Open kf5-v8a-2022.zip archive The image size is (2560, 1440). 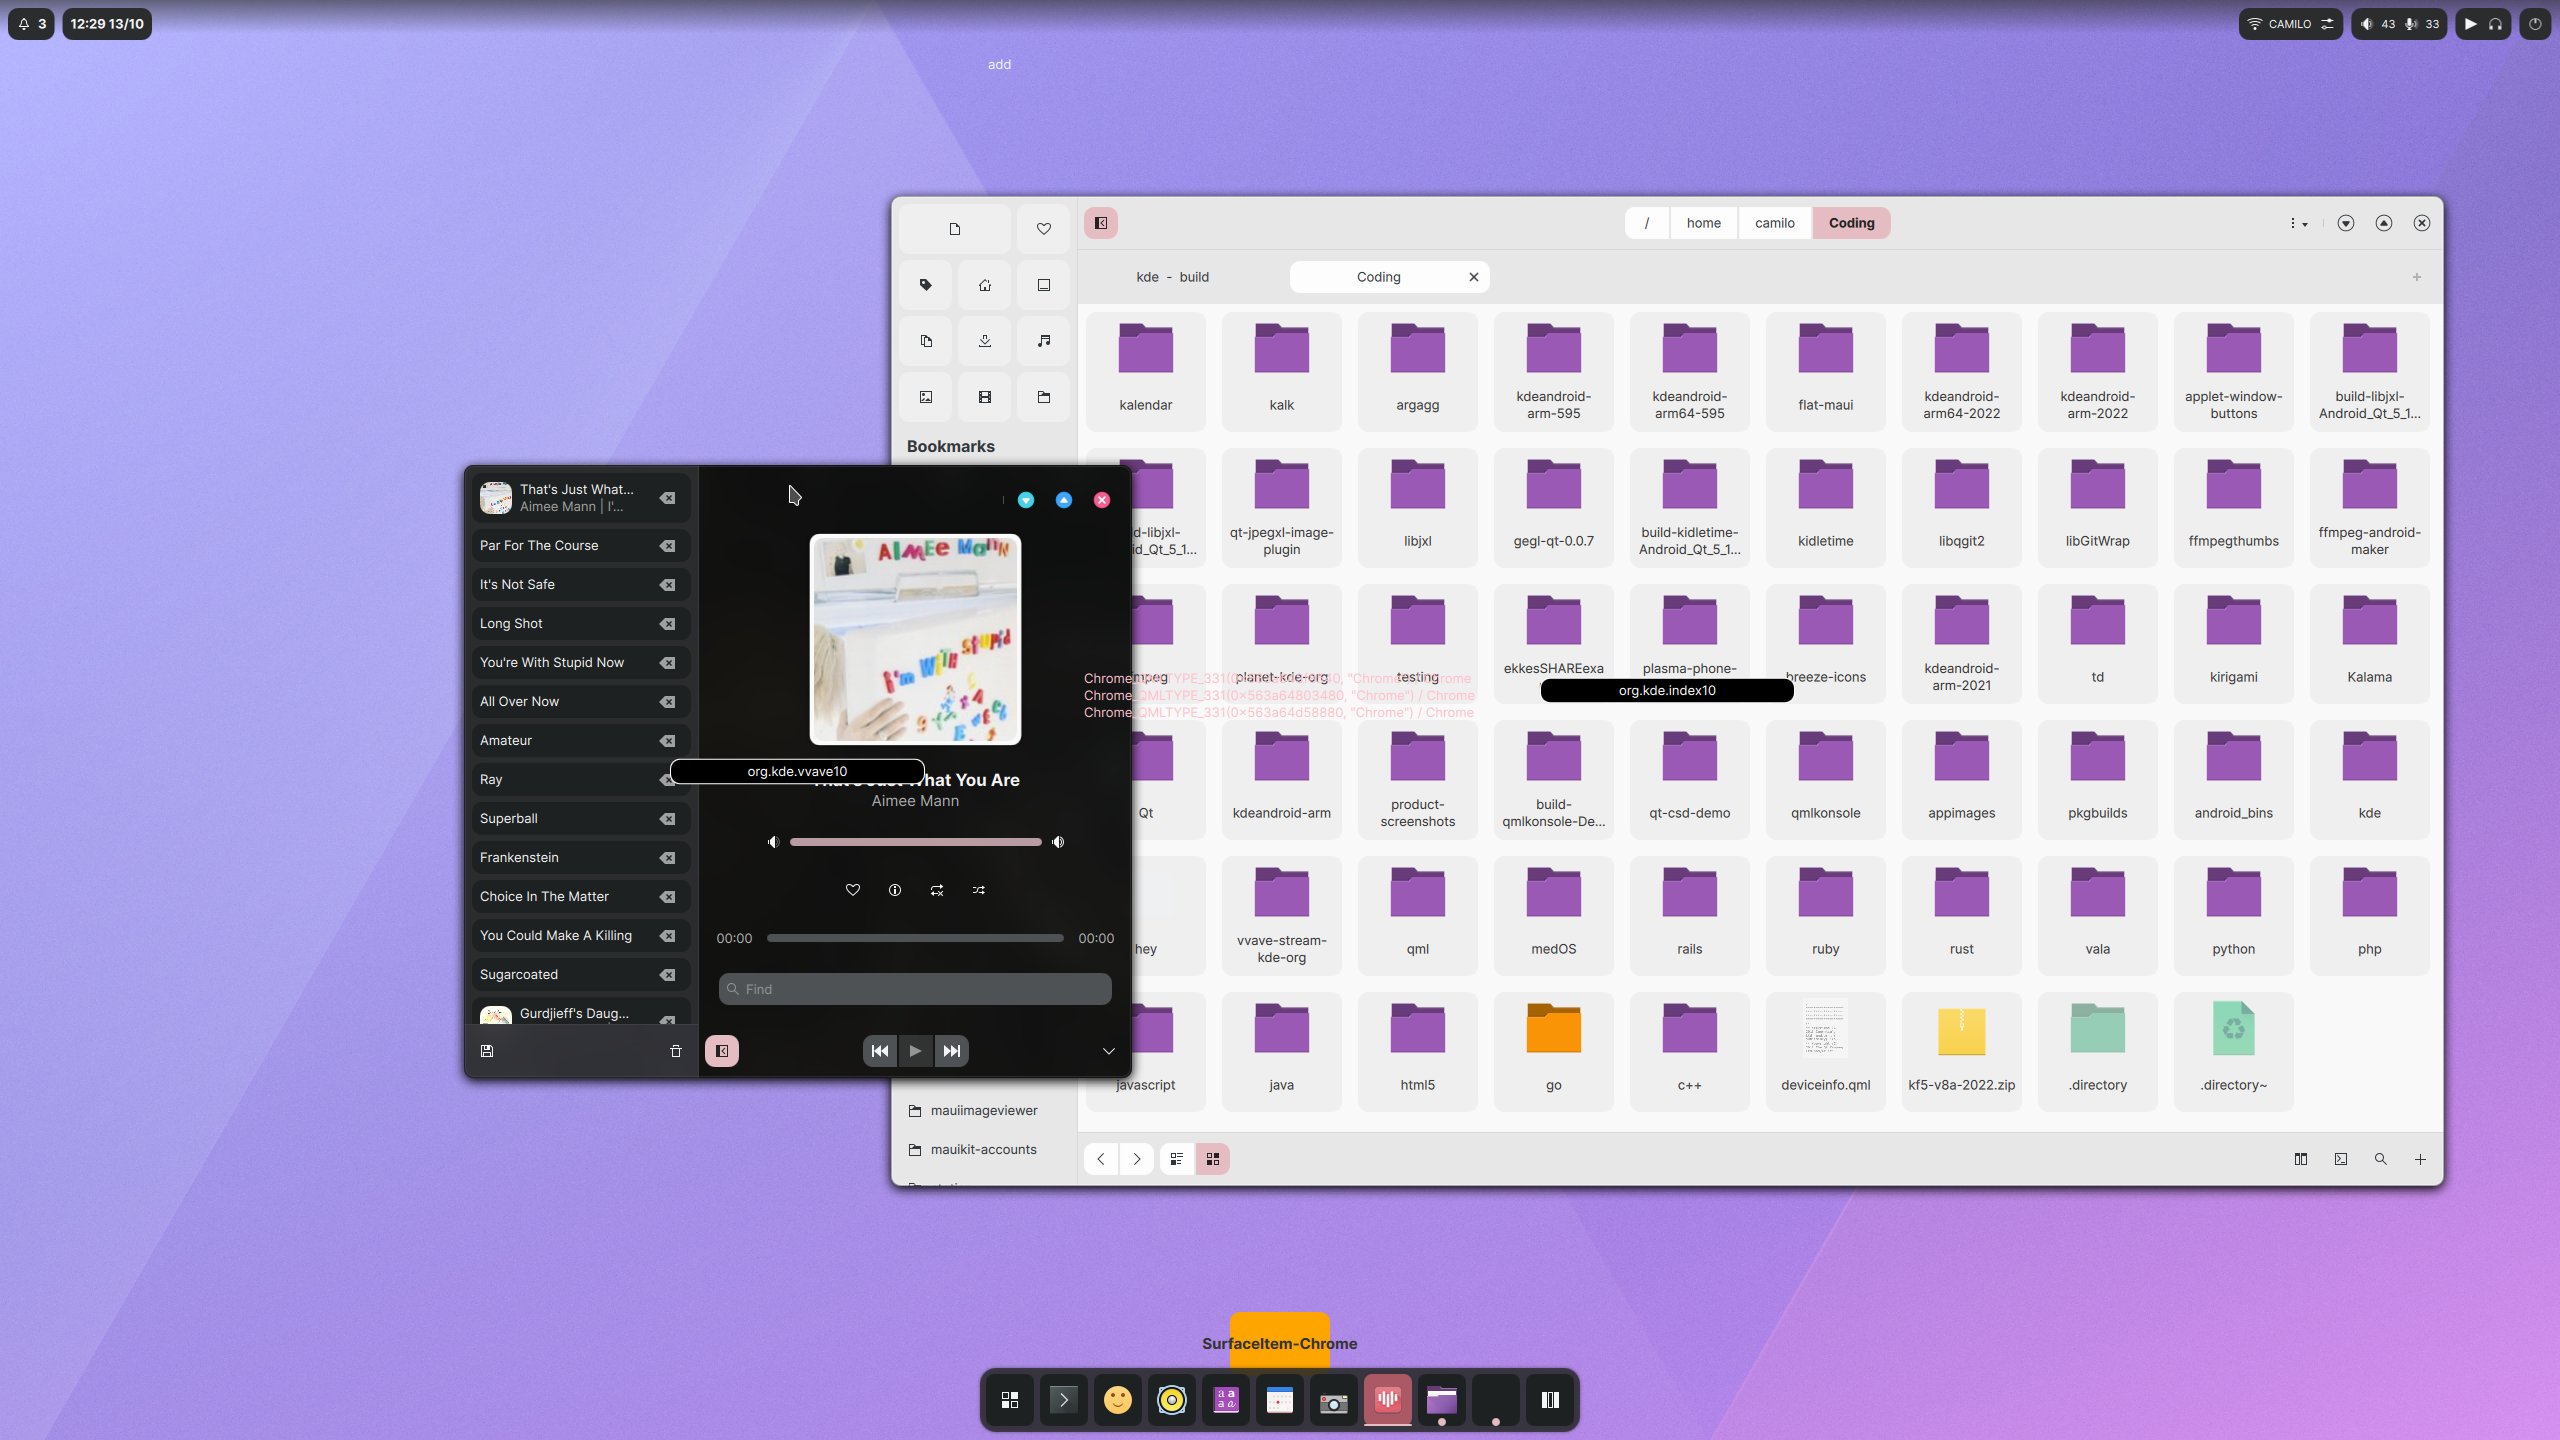(1962, 1052)
